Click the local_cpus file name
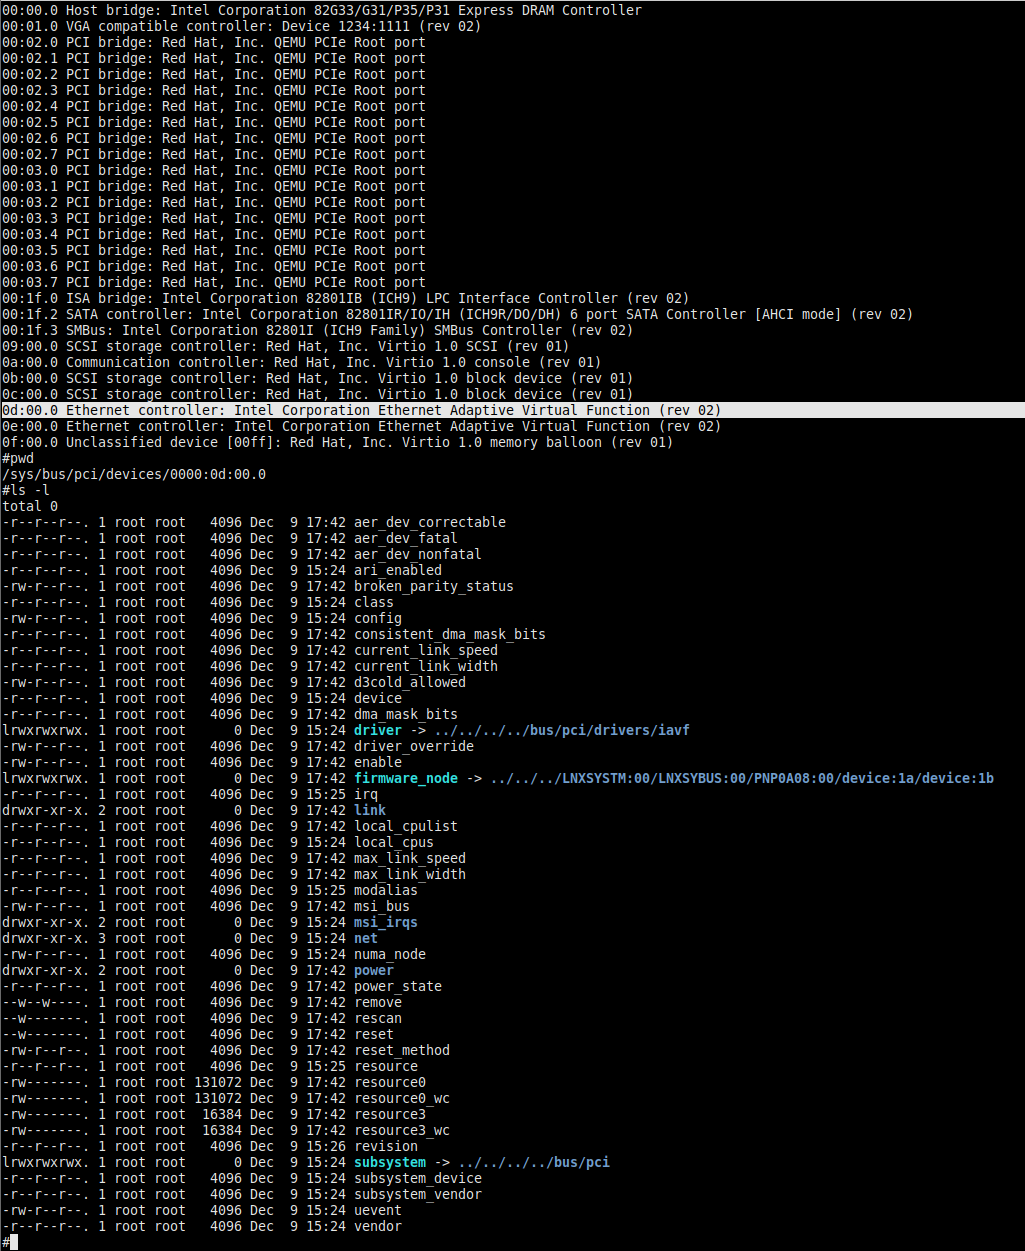 click(x=394, y=842)
